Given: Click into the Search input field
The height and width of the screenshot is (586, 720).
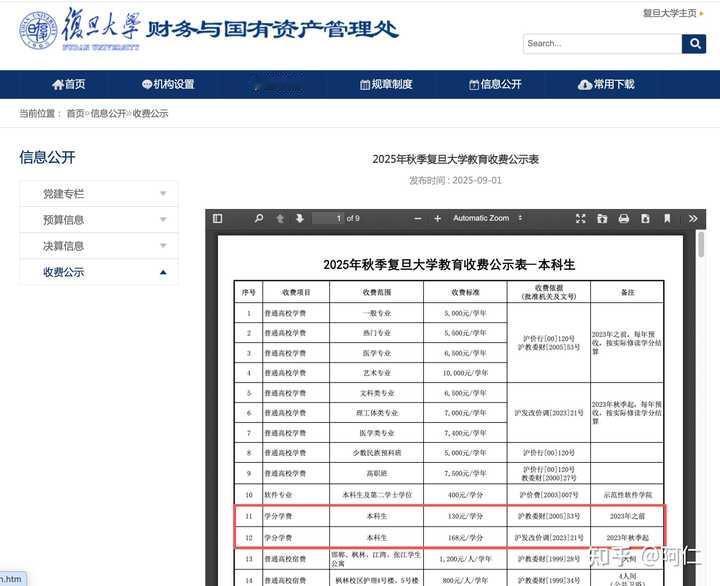Looking at the screenshot, I should (602, 44).
